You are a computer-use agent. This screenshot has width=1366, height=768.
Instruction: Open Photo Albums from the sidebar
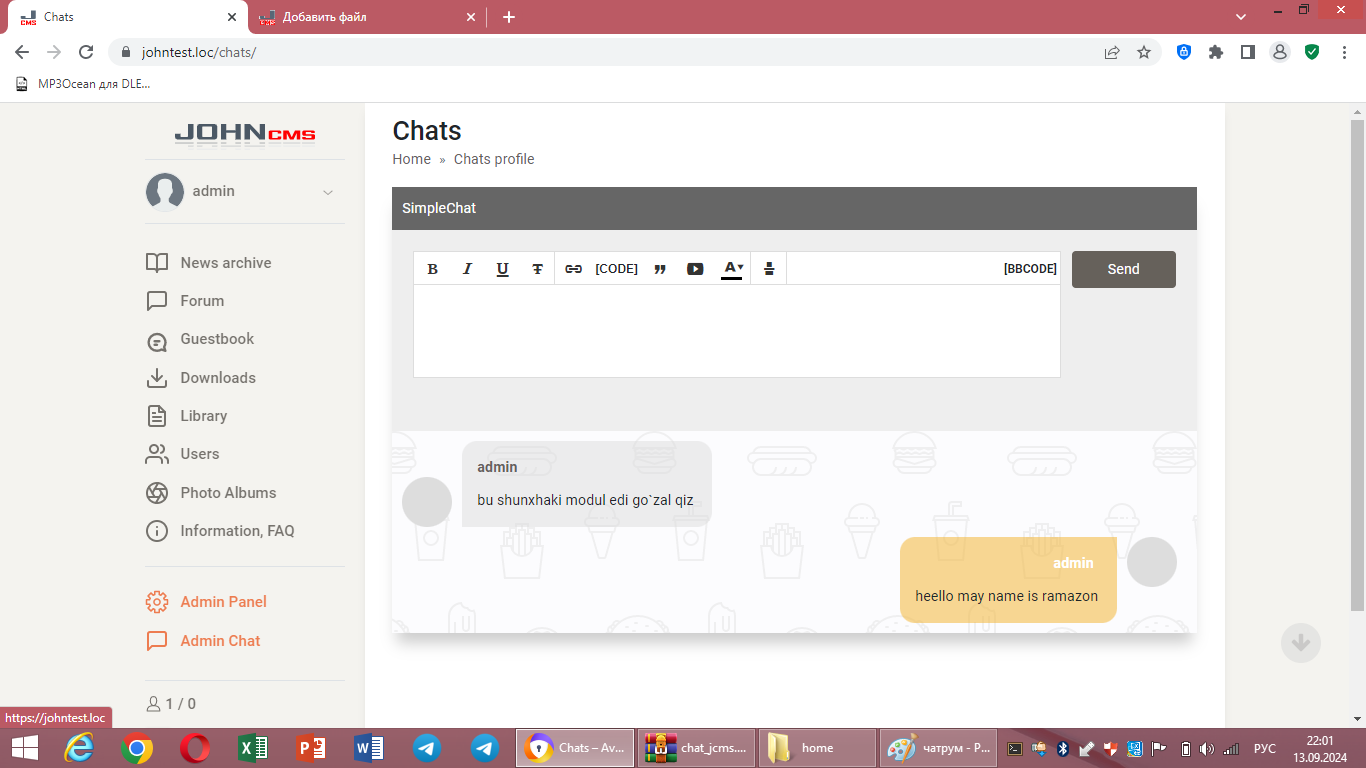click(228, 493)
